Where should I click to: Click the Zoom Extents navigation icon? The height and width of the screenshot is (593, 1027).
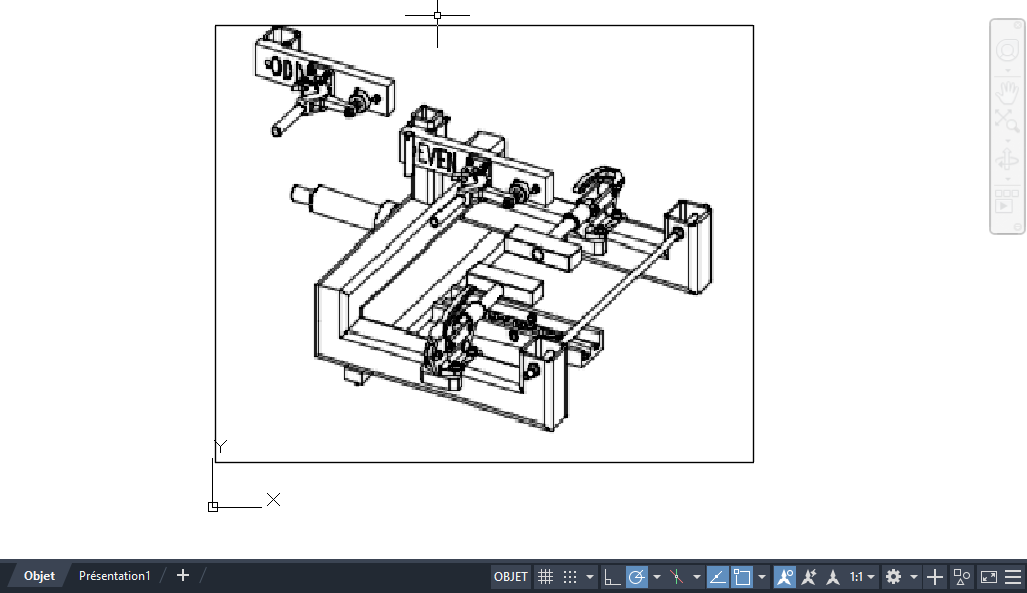coord(1007,121)
